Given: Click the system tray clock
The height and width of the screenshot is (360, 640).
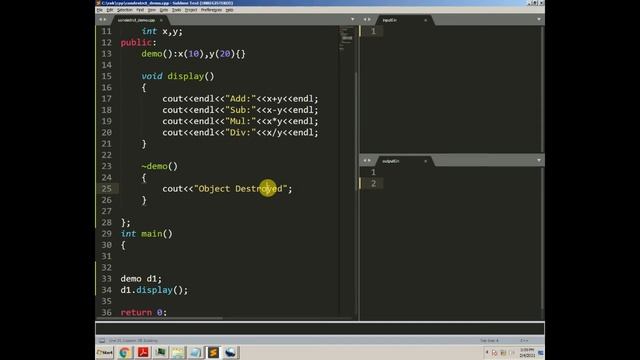Looking at the screenshot, I should [x=527, y=353].
